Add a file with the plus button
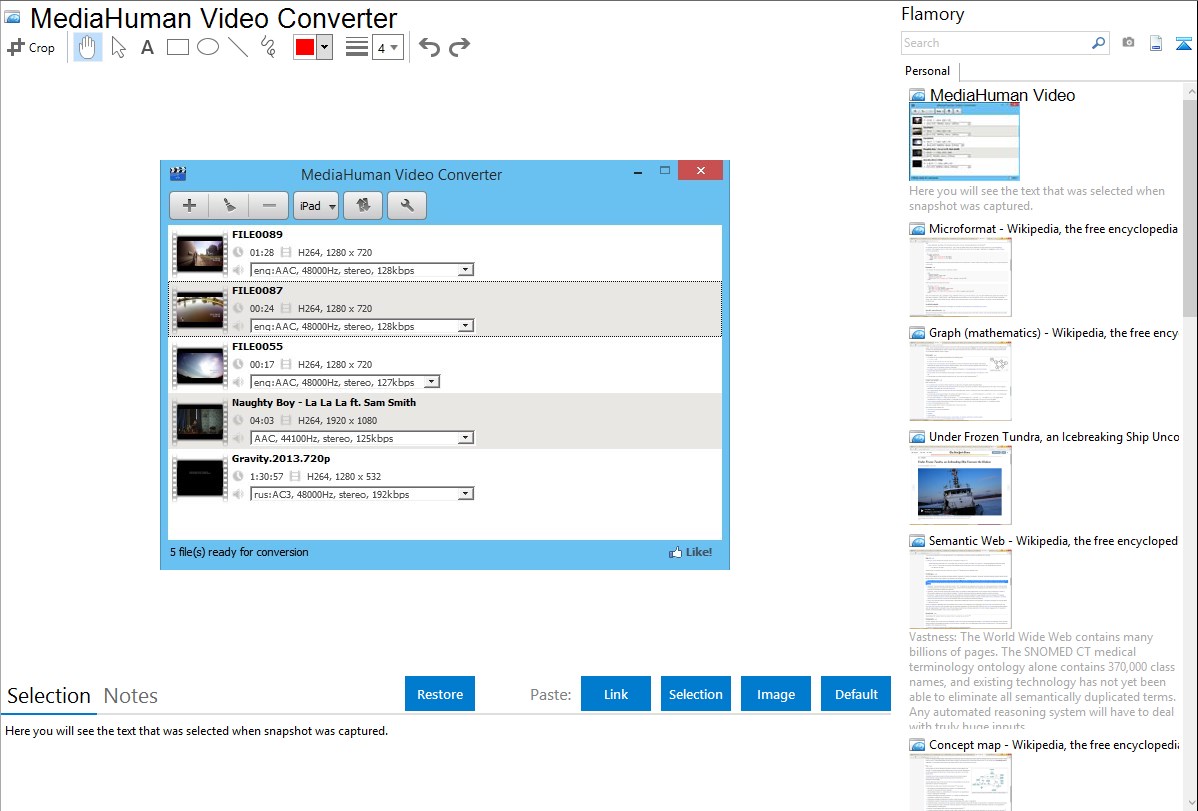Viewport: 1198px width, 811px height. pos(189,206)
